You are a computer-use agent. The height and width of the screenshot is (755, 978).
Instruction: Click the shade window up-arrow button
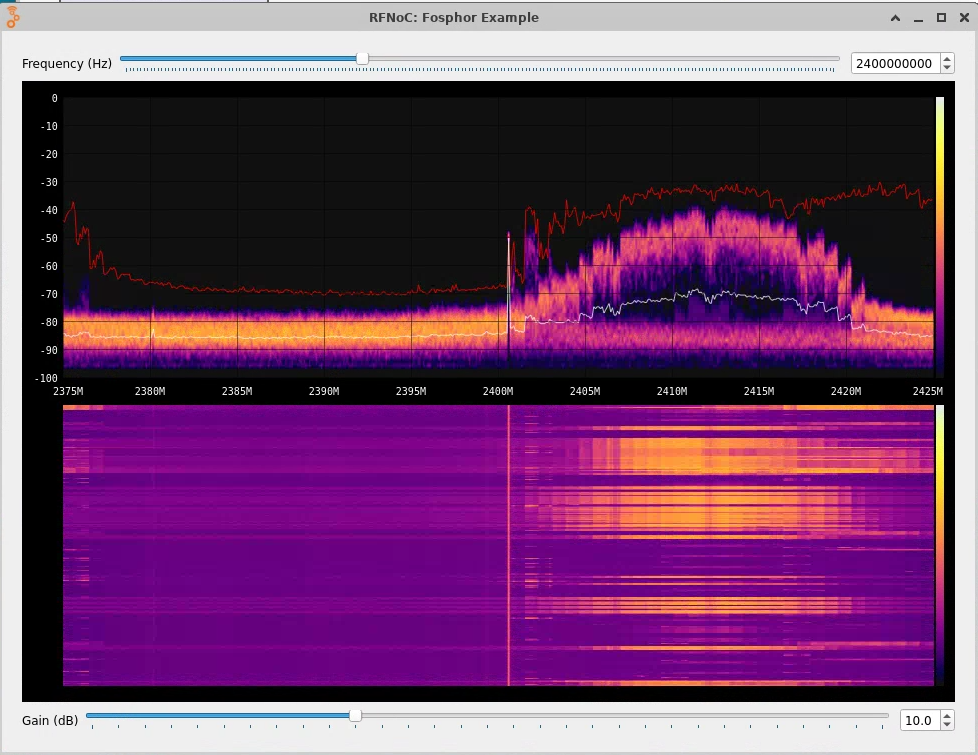[897, 18]
